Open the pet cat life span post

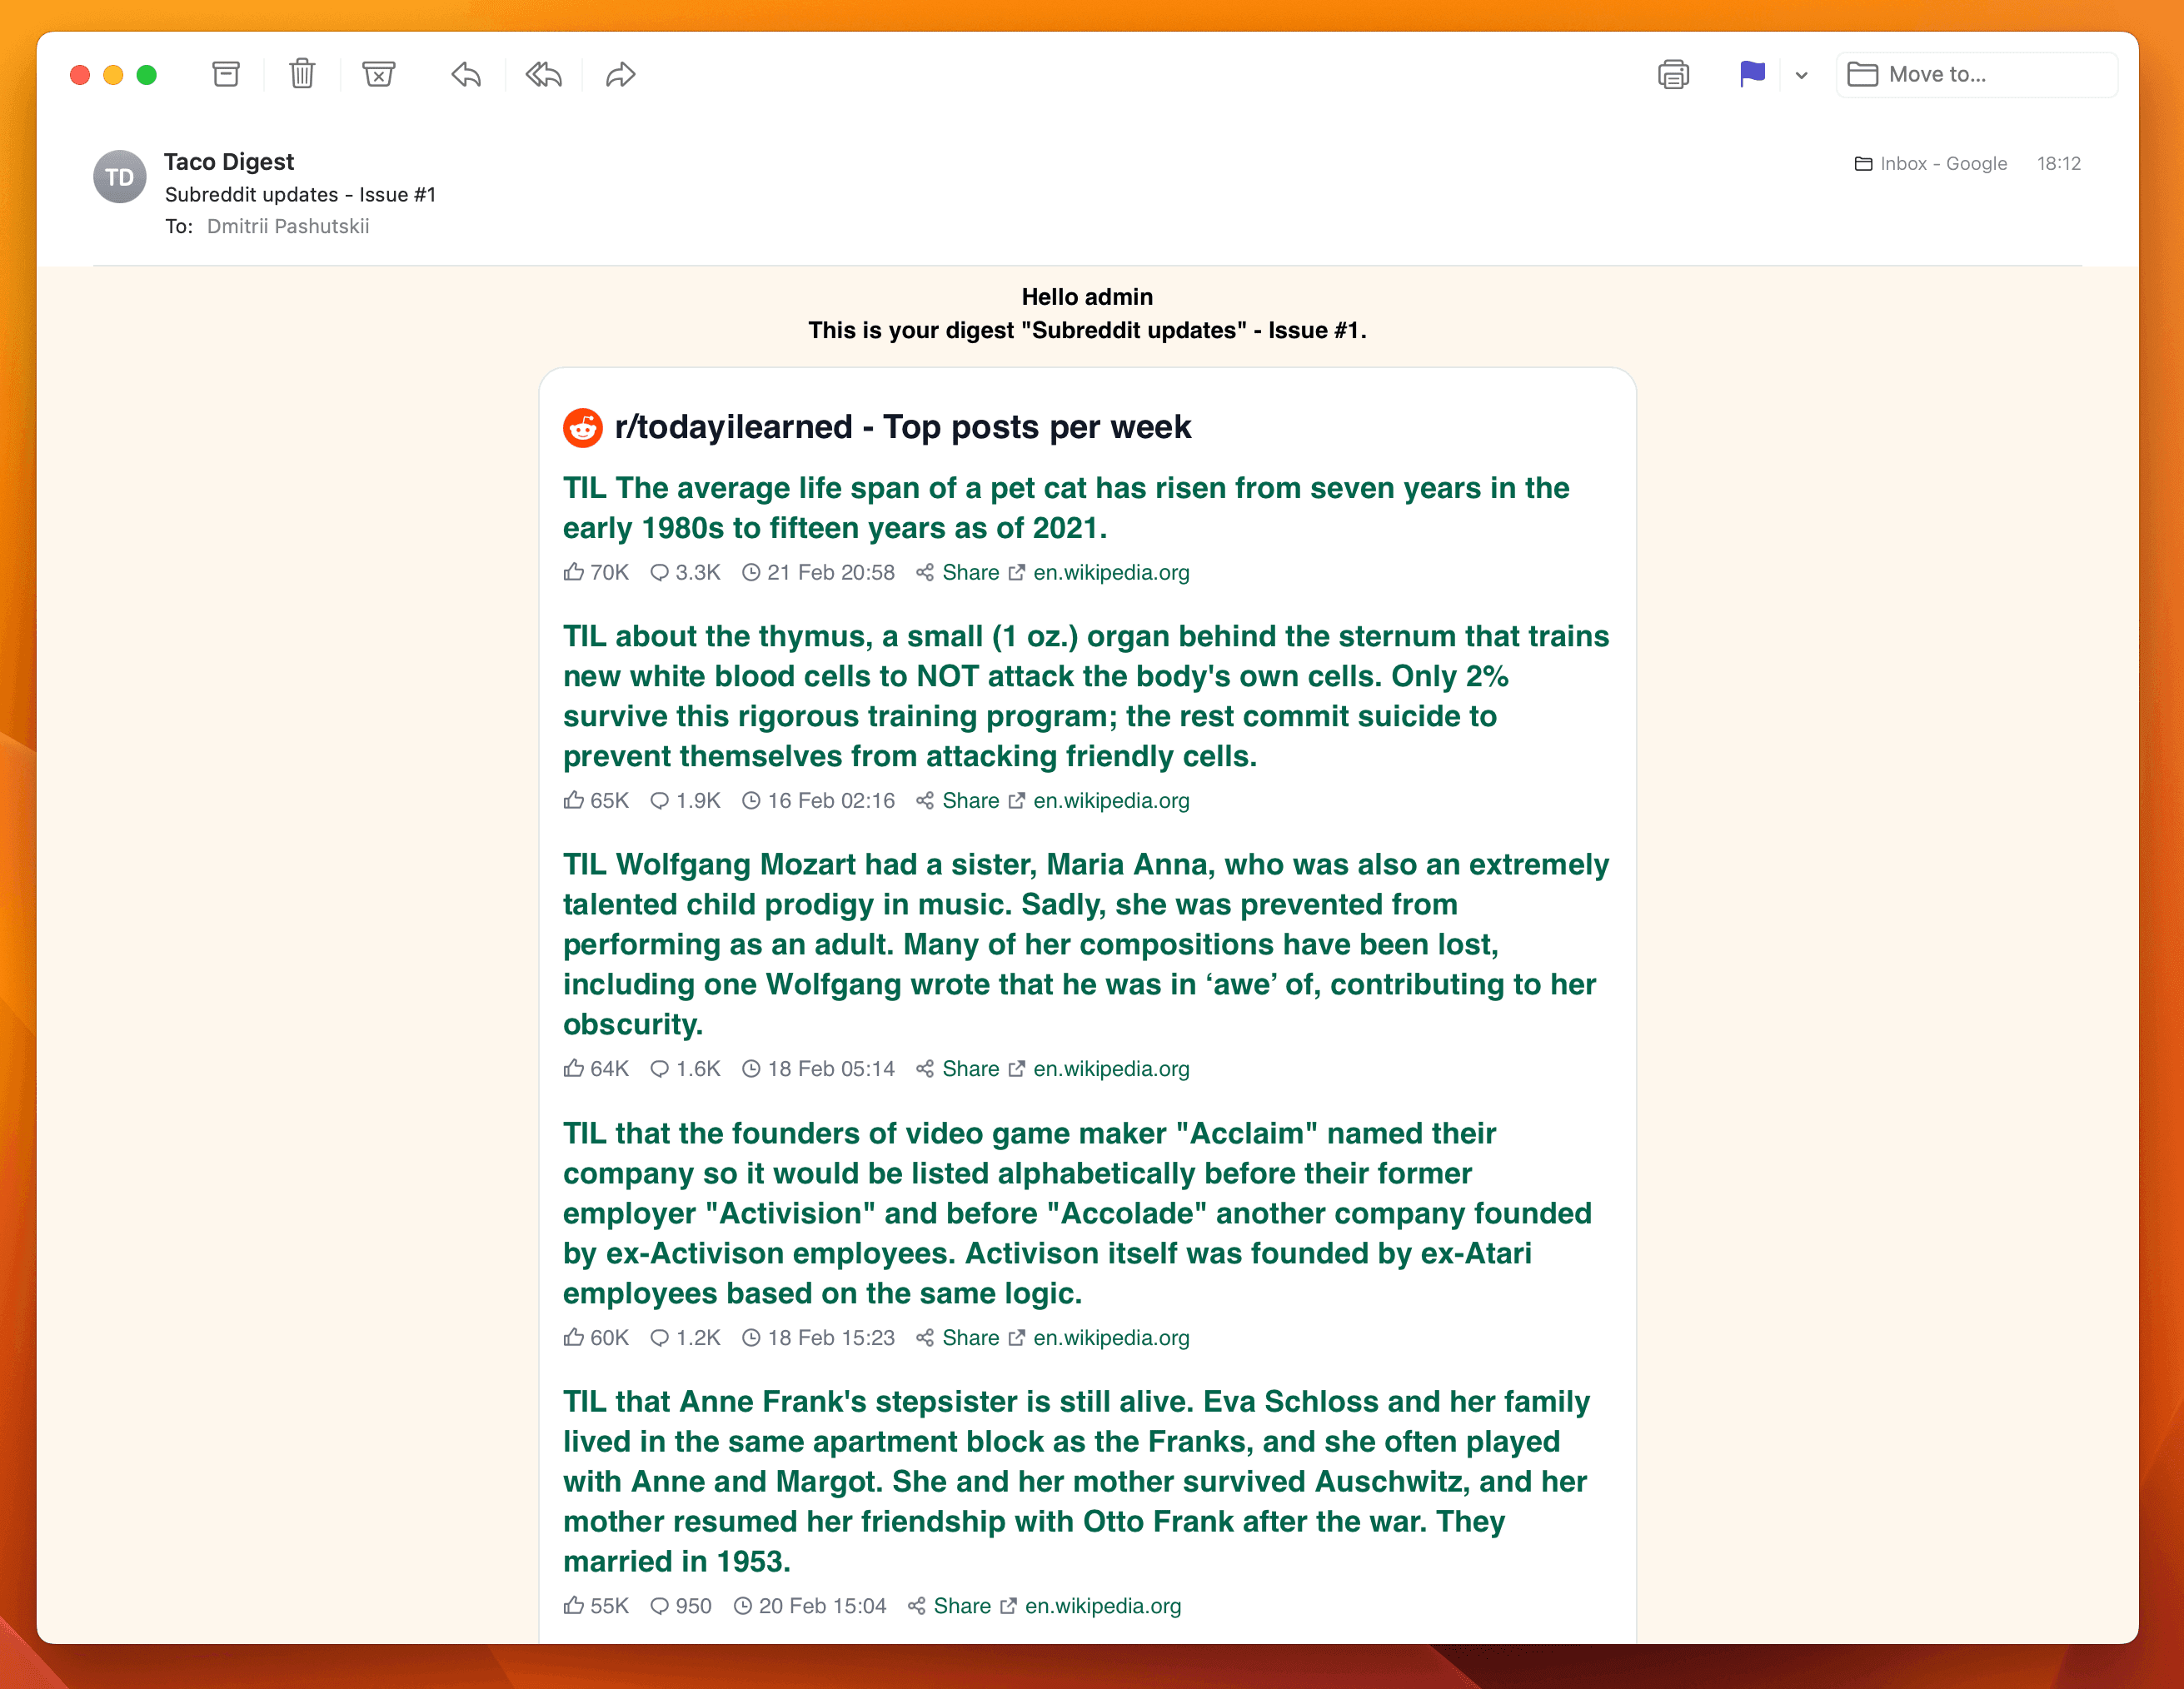point(1066,507)
